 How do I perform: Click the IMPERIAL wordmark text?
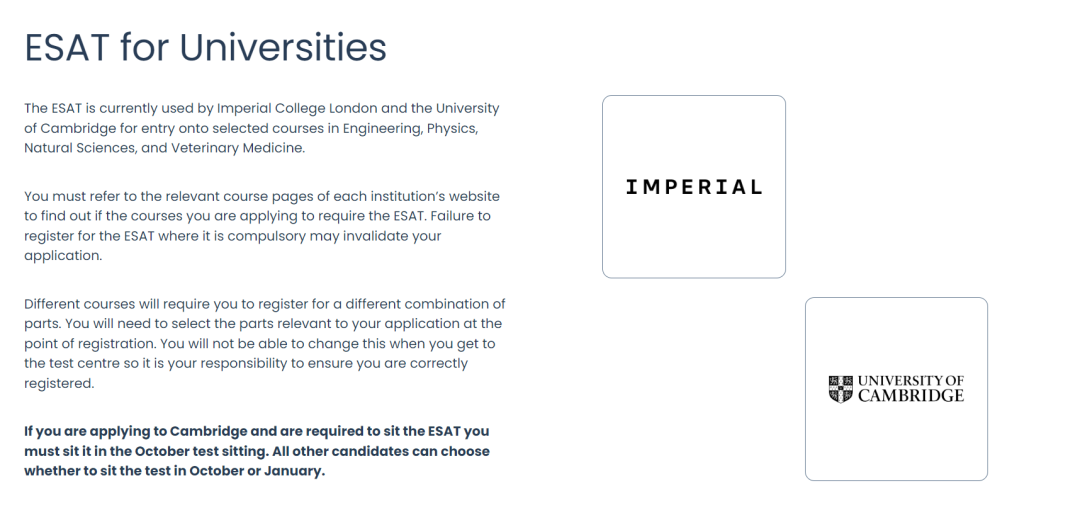(694, 187)
